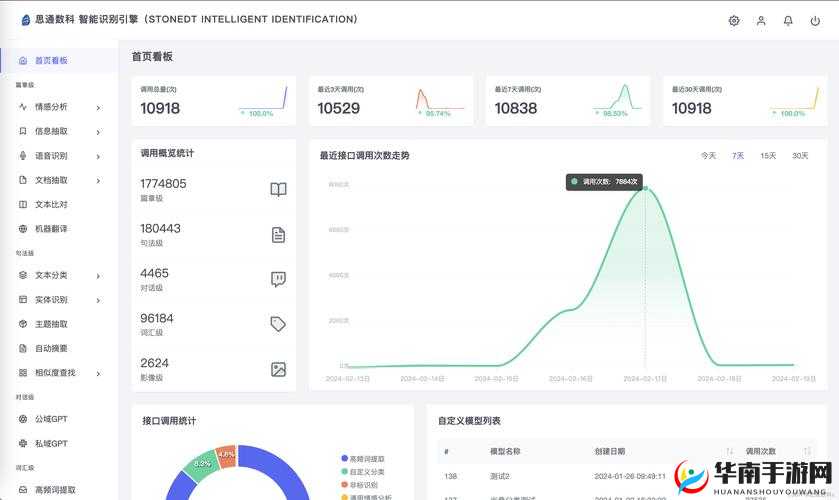839x500 pixels.
Task: Click the tag icon beside 96184
Action: [x=278, y=324]
